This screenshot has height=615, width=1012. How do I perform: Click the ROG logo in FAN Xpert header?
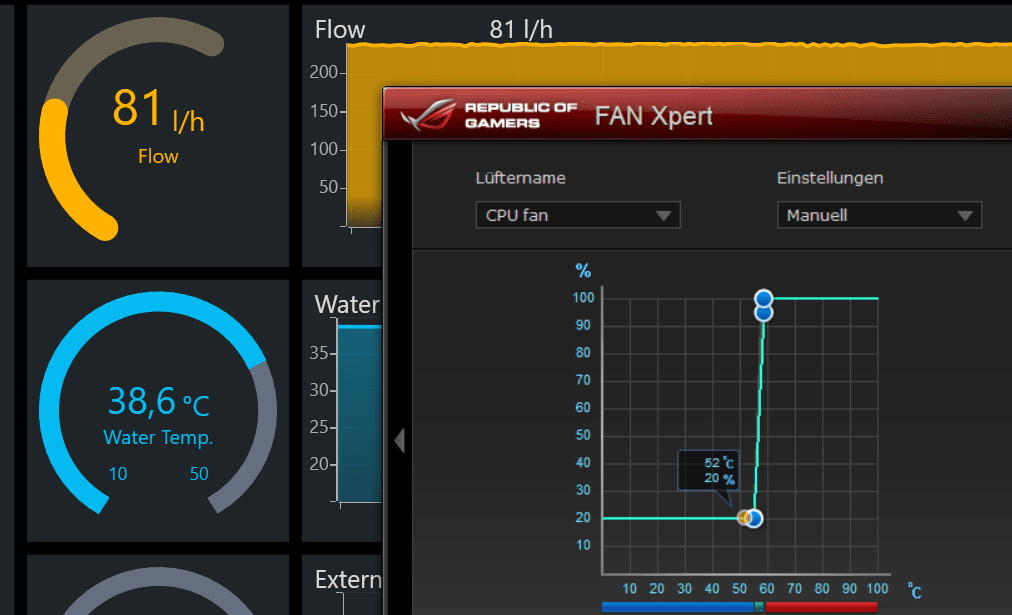click(x=428, y=116)
